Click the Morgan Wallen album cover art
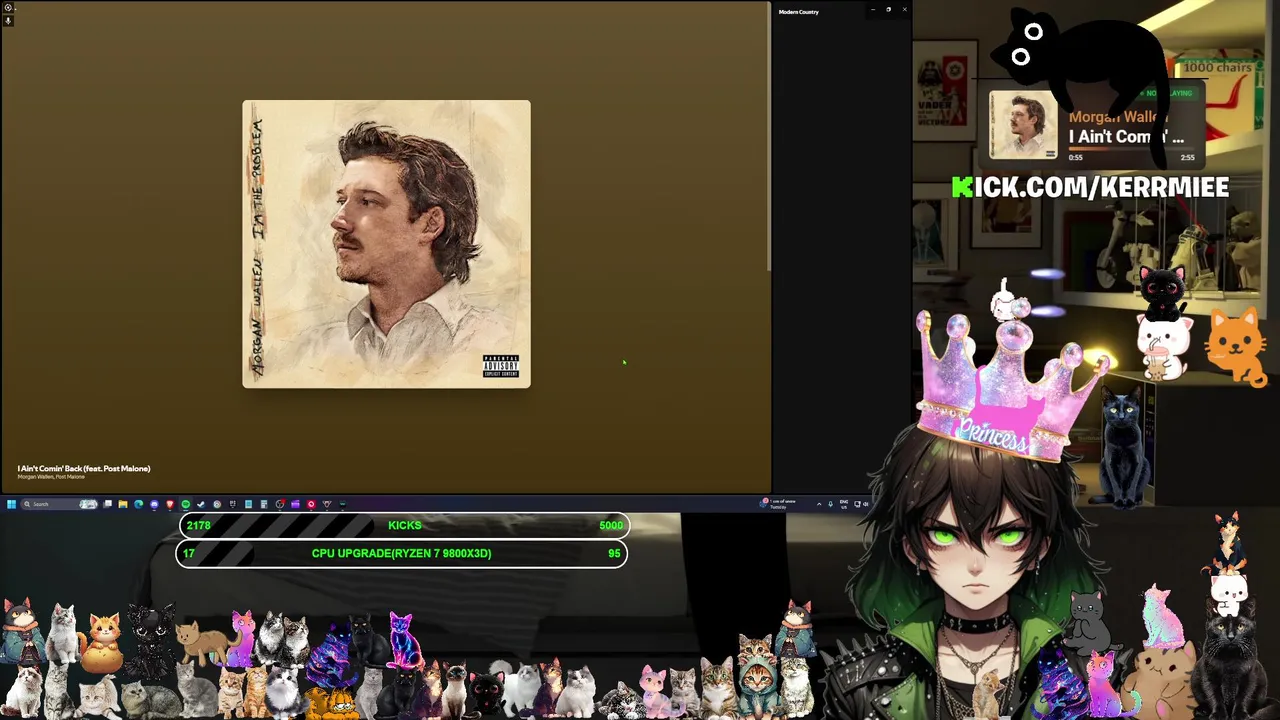 coord(386,244)
